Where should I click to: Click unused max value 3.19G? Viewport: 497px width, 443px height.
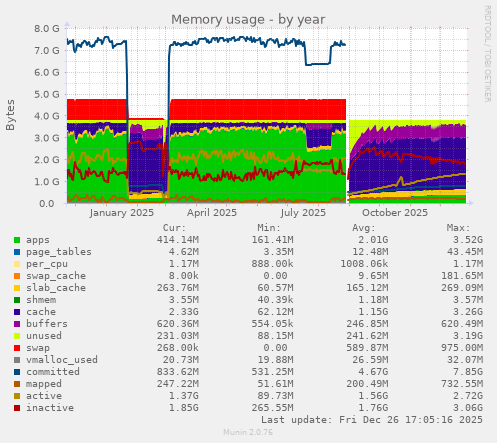tap(468, 336)
